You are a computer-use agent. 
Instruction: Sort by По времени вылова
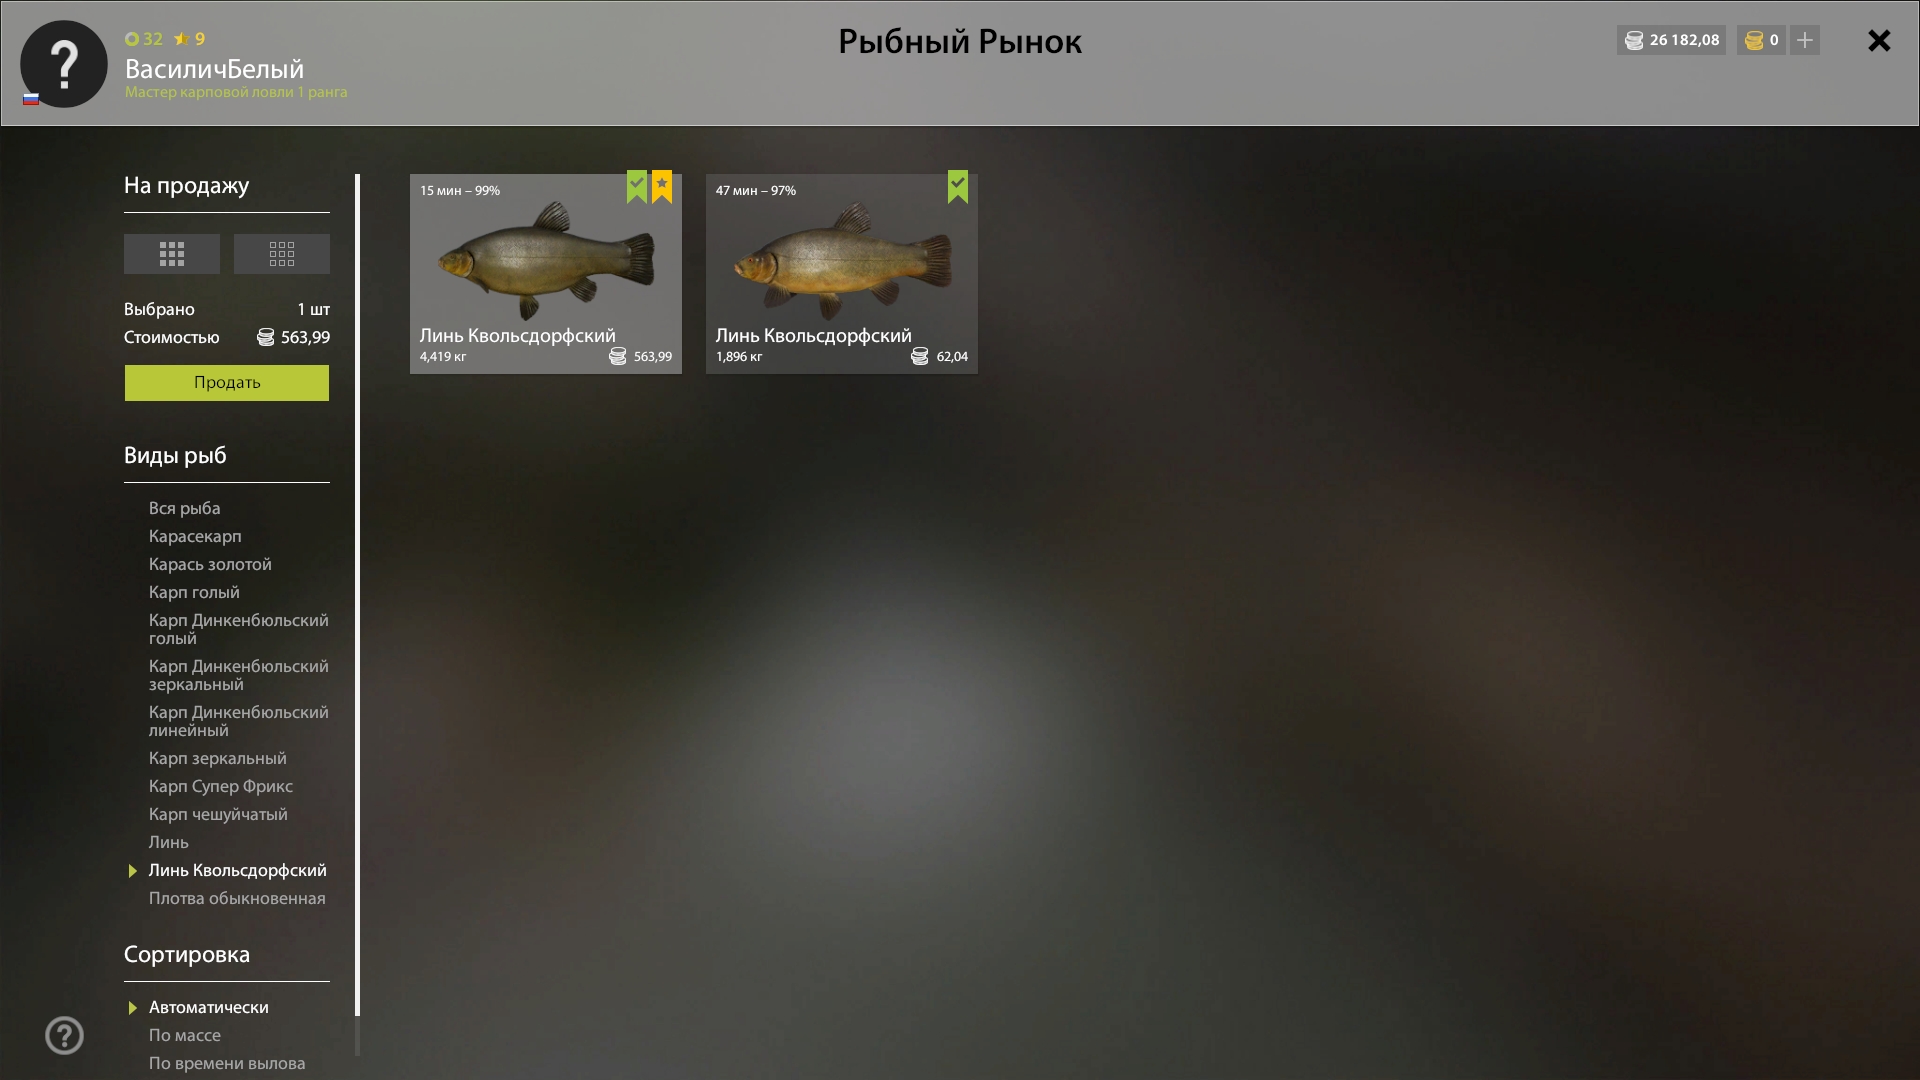227,1063
